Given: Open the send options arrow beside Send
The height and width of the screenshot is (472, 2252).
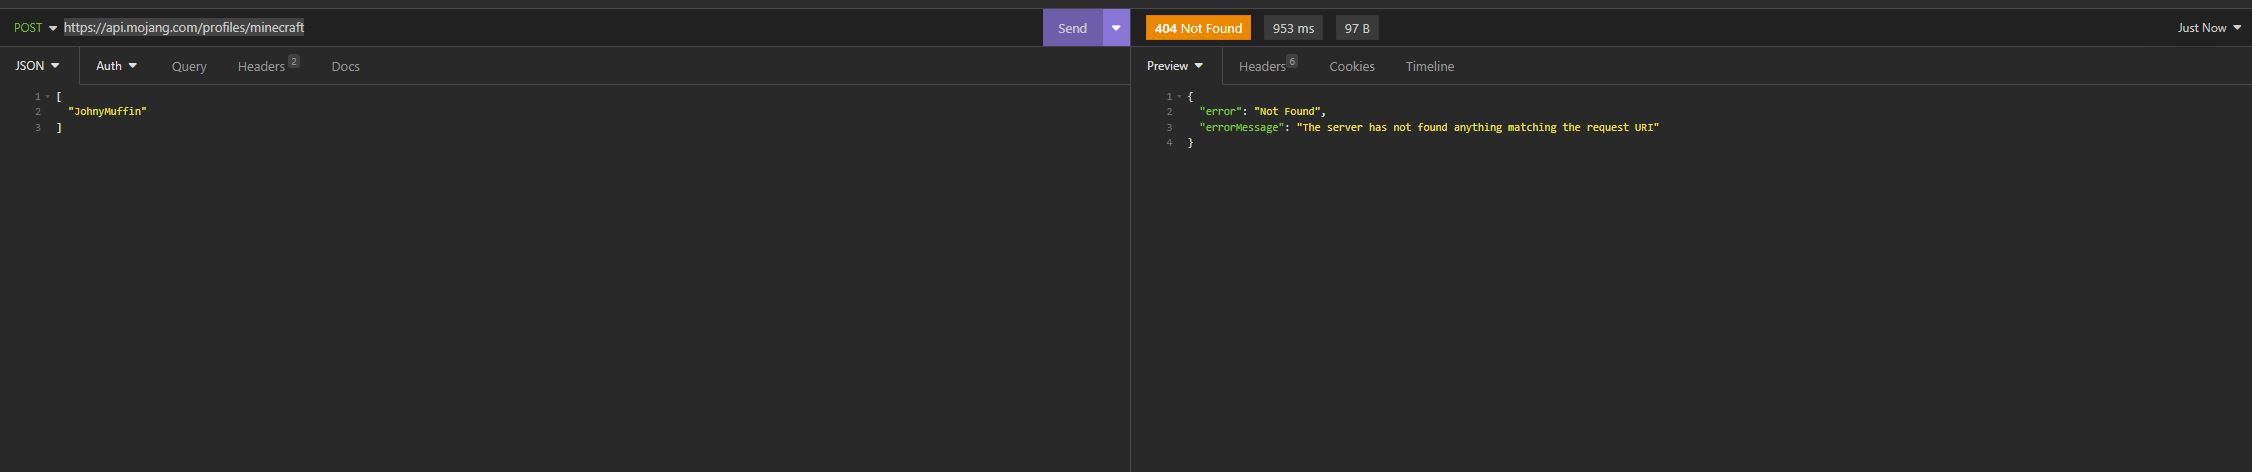Looking at the screenshot, I should coord(1116,28).
